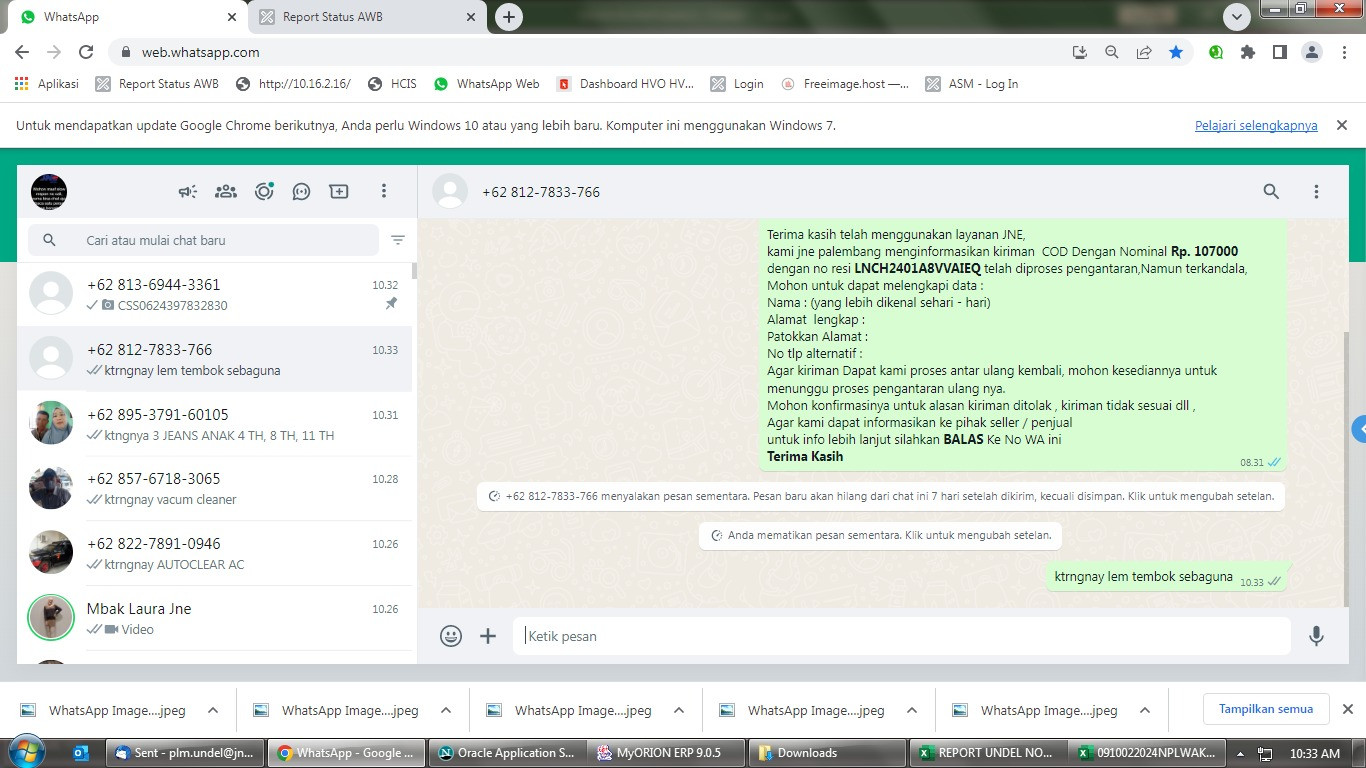Expand options for fourth WhatsApp Image download
The image size is (1366, 768).
(912, 710)
